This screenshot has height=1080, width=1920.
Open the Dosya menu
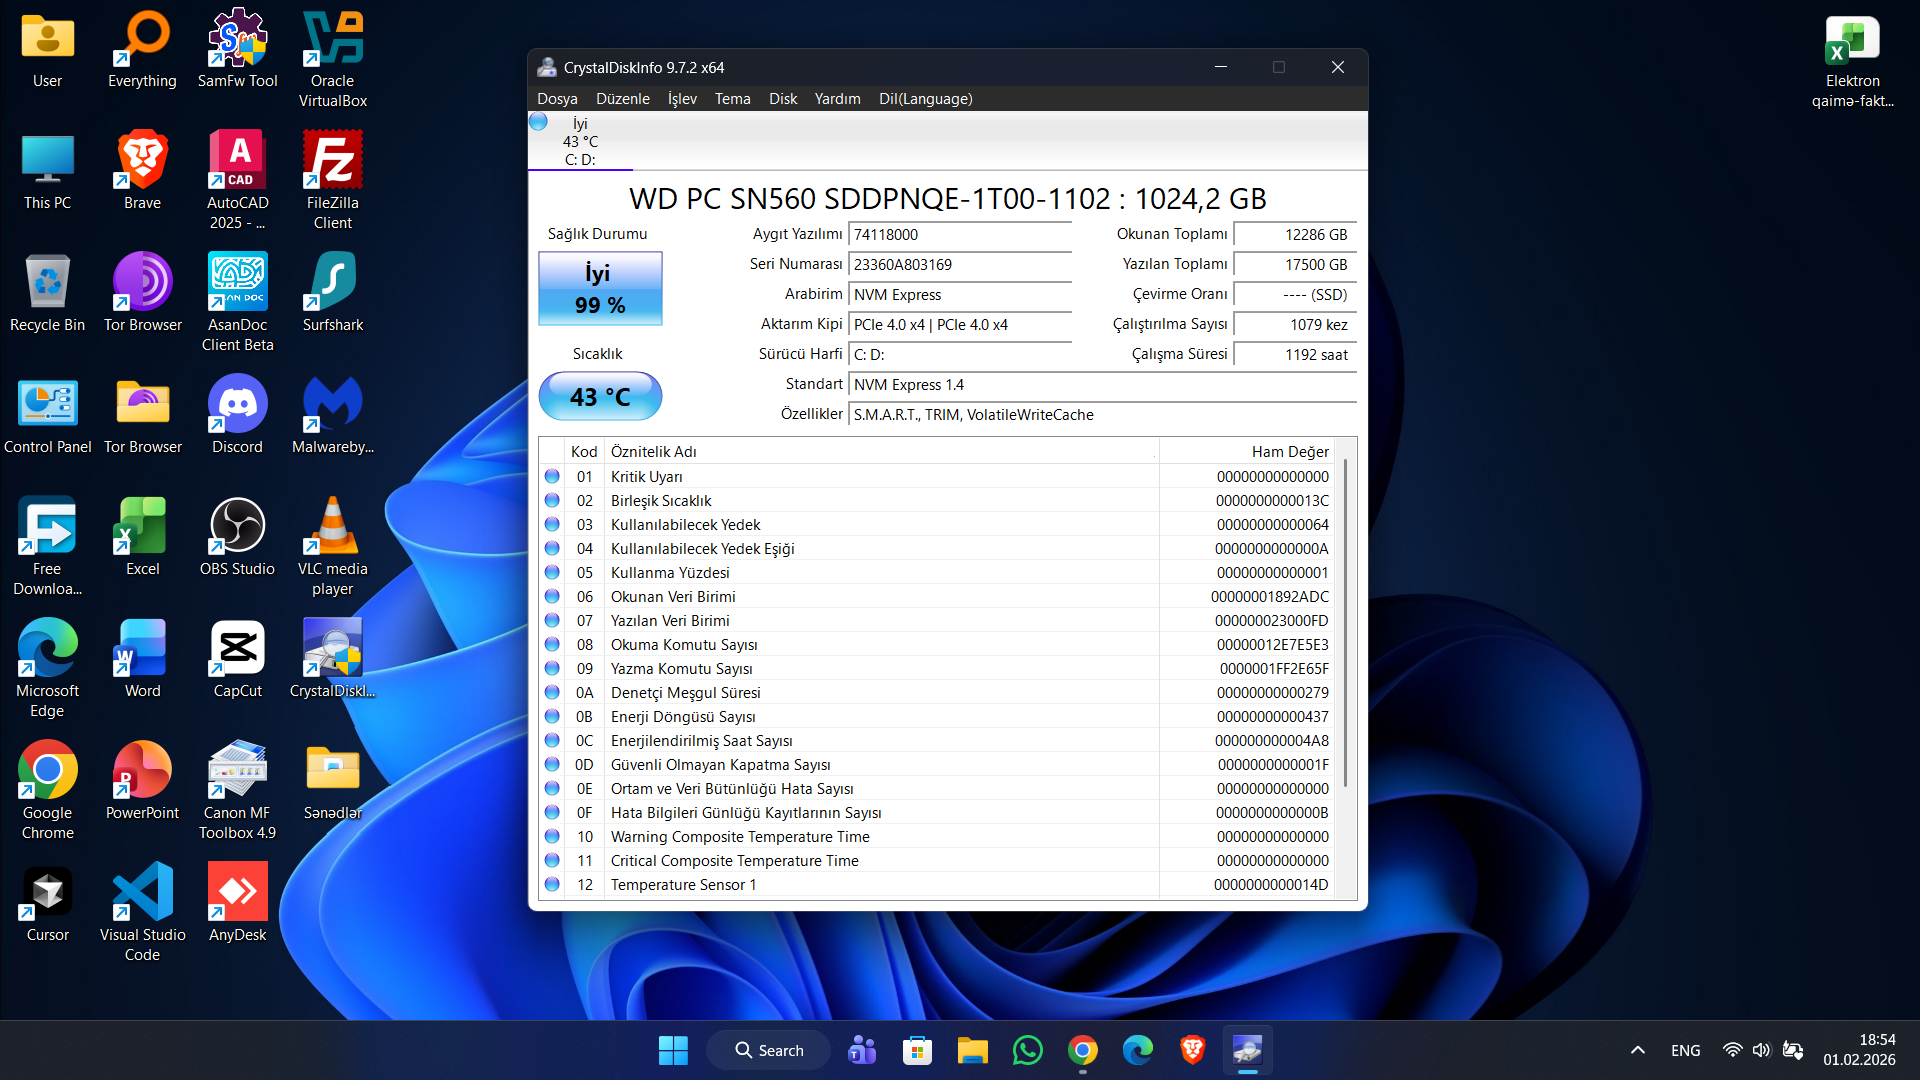click(557, 99)
